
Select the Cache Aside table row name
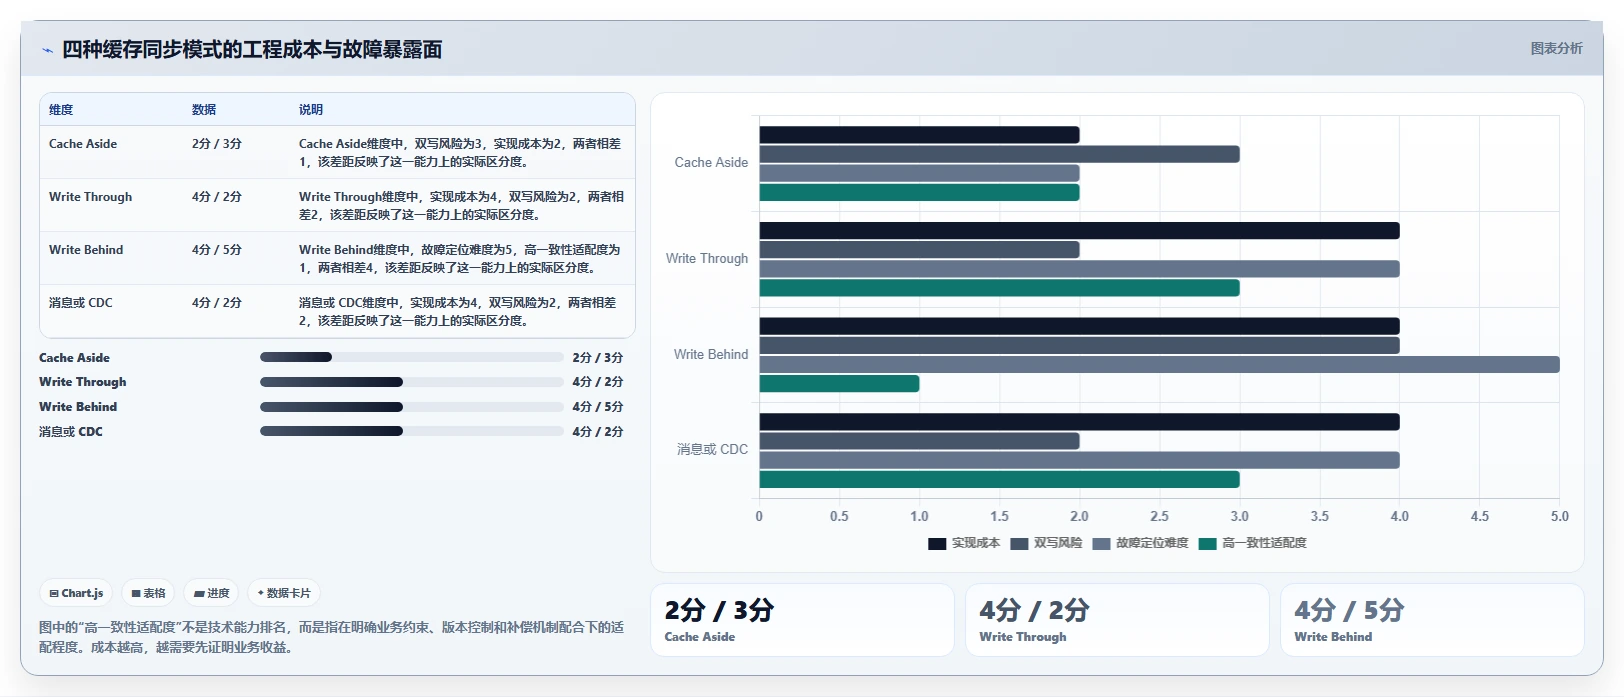click(x=83, y=144)
